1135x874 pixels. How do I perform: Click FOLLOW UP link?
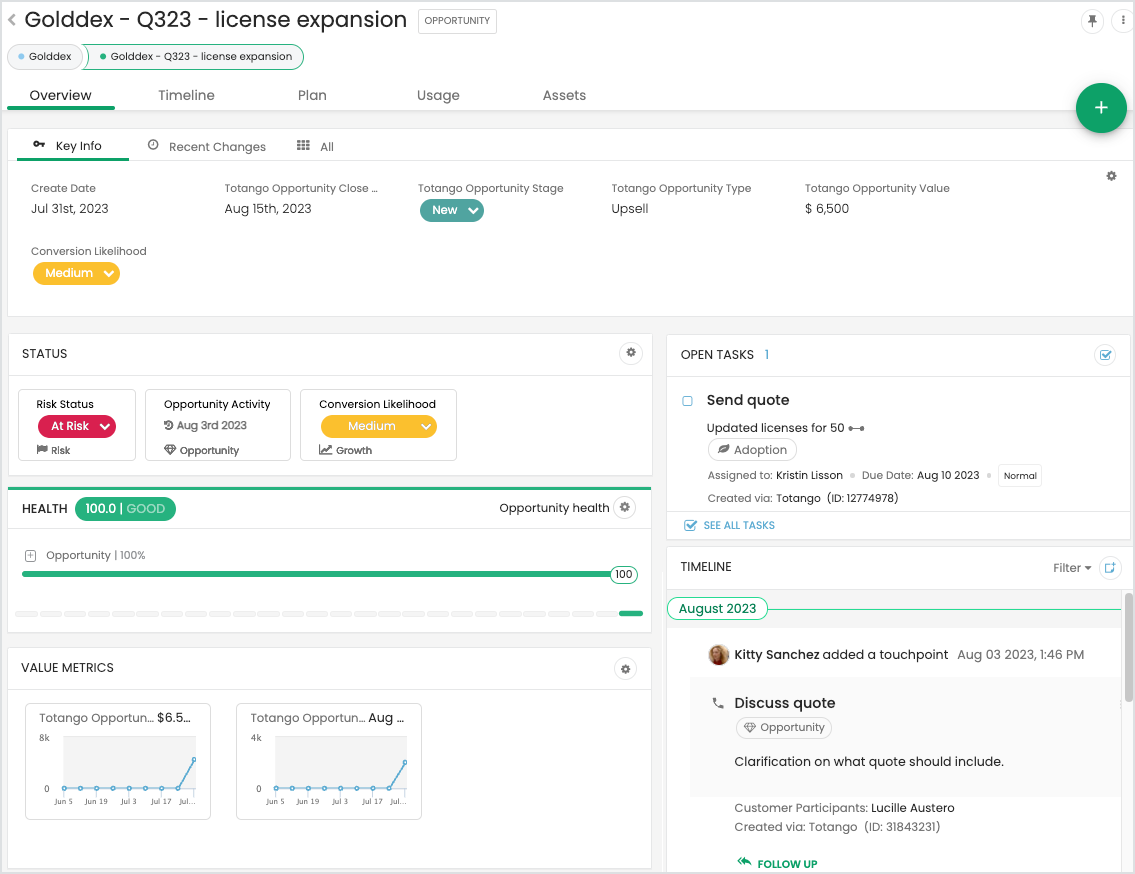coord(787,864)
